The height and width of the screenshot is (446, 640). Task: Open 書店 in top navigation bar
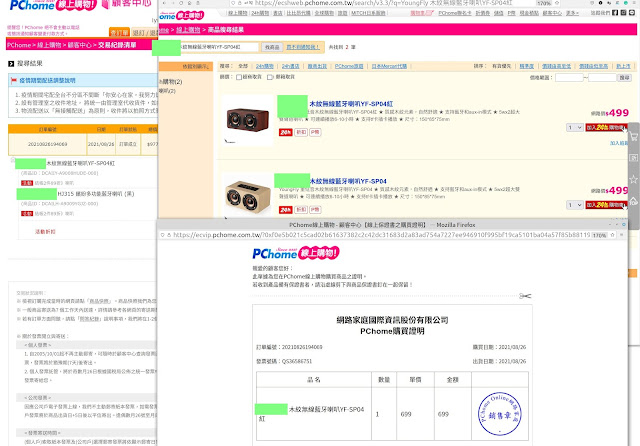coord(278,13)
